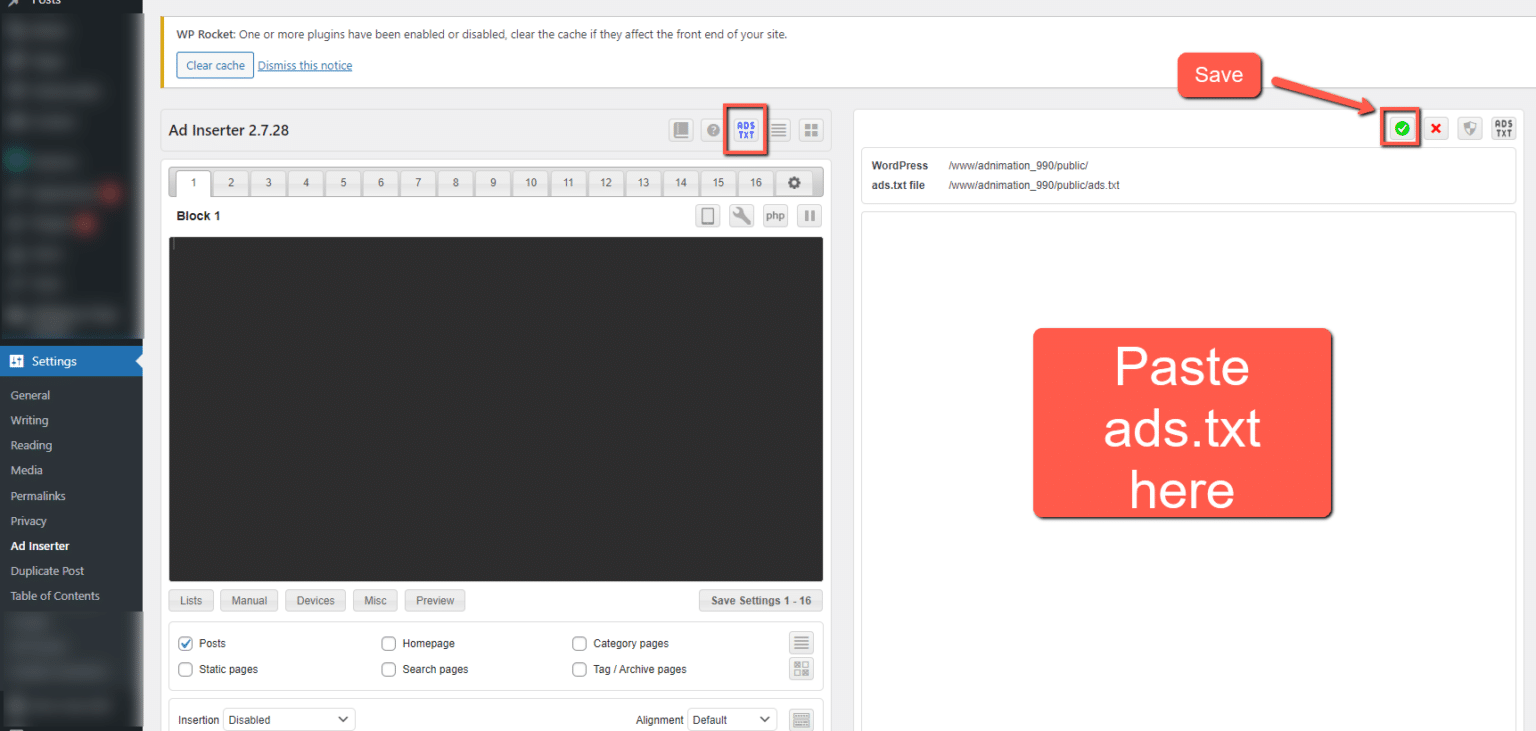Click the red X cancel icon on right panel
This screenshot has width=1536, height=731.
[1436, 128]
